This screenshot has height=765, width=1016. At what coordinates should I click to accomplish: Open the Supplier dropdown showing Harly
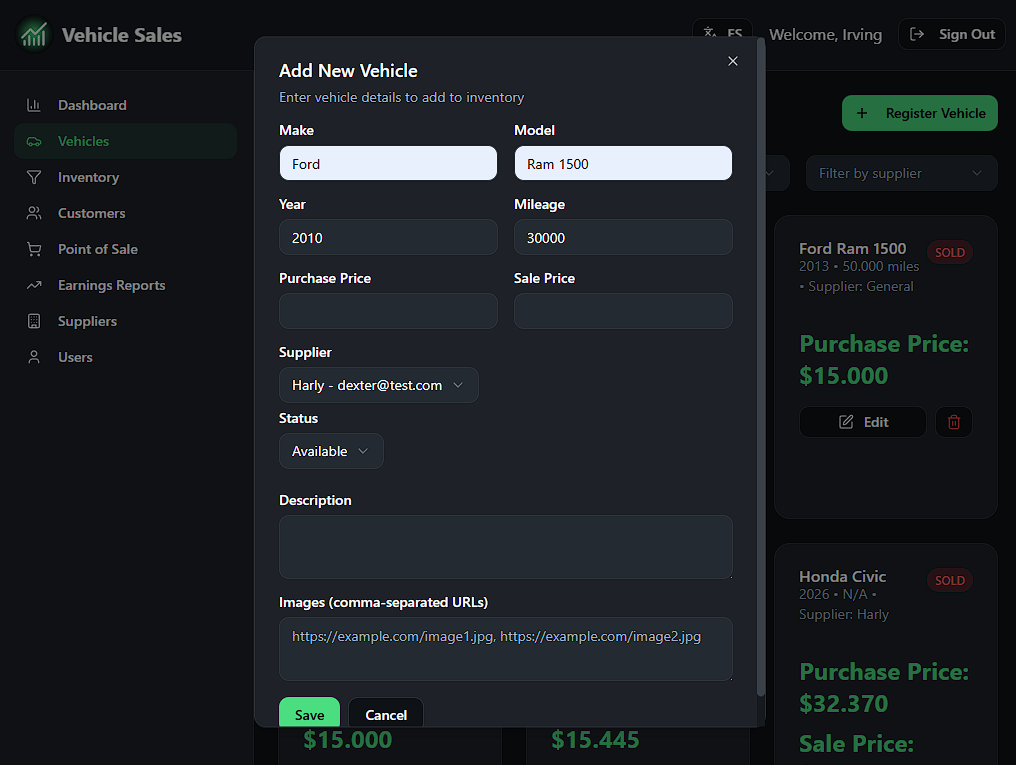point(379,385)
